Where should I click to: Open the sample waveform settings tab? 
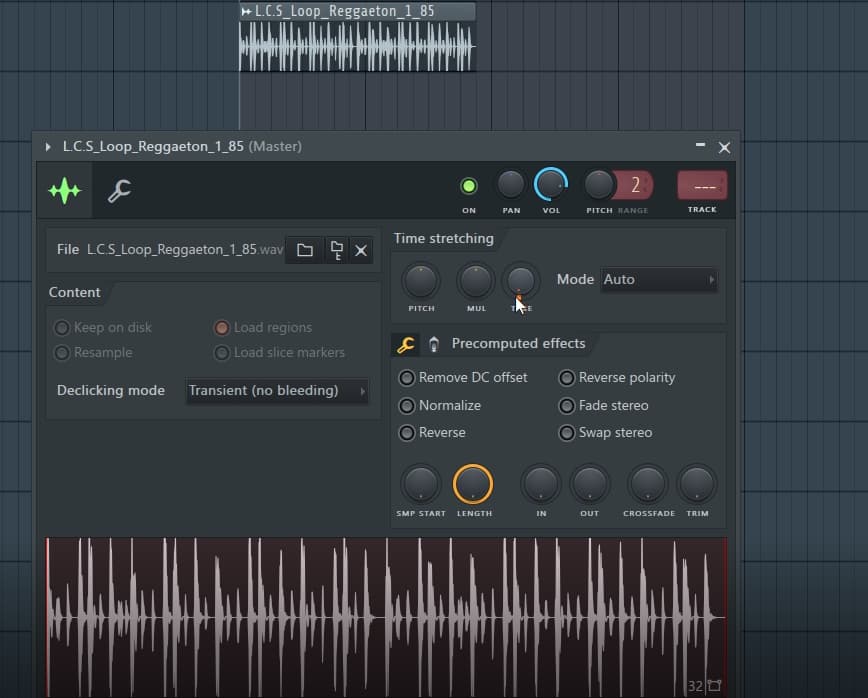point(65,190)
